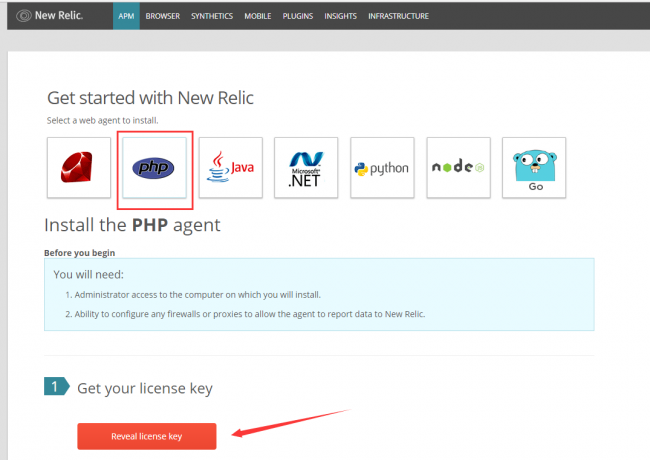Click the step 1 number badge
Screen dimensions: 650x460
tap(56, 386)
